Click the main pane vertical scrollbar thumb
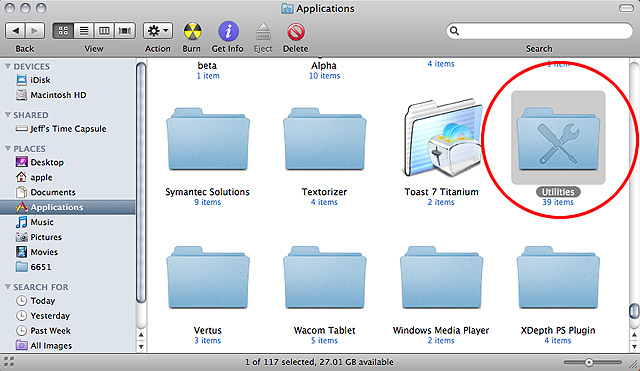Image resolution: width=640 pixels, height=371 pixels. click(634, 311)
